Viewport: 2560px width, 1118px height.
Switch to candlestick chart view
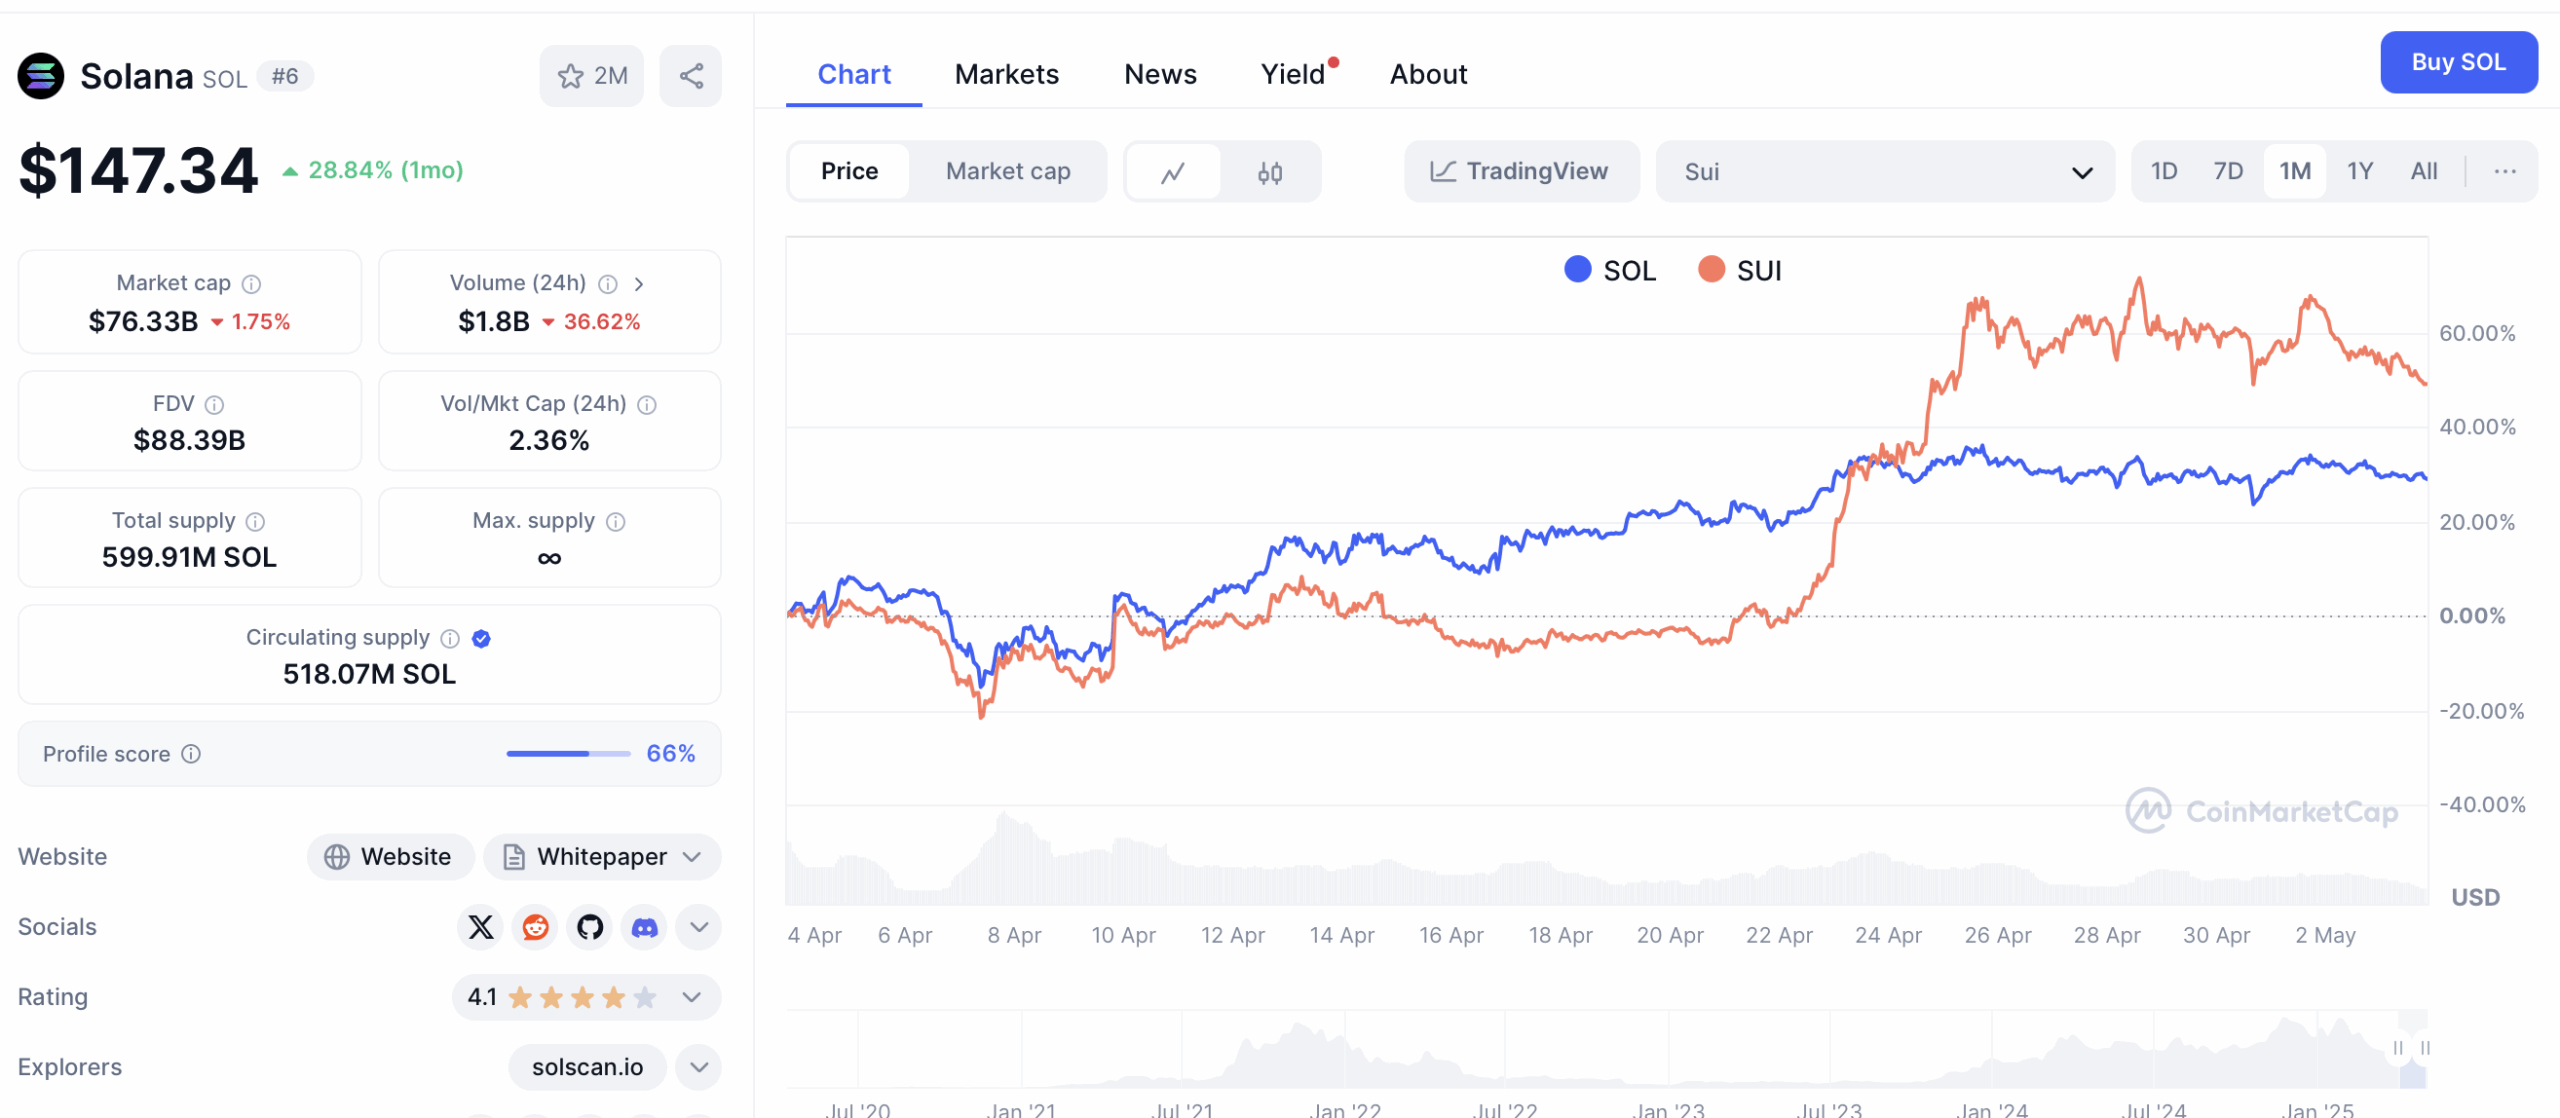click(x=1270, y=172)
